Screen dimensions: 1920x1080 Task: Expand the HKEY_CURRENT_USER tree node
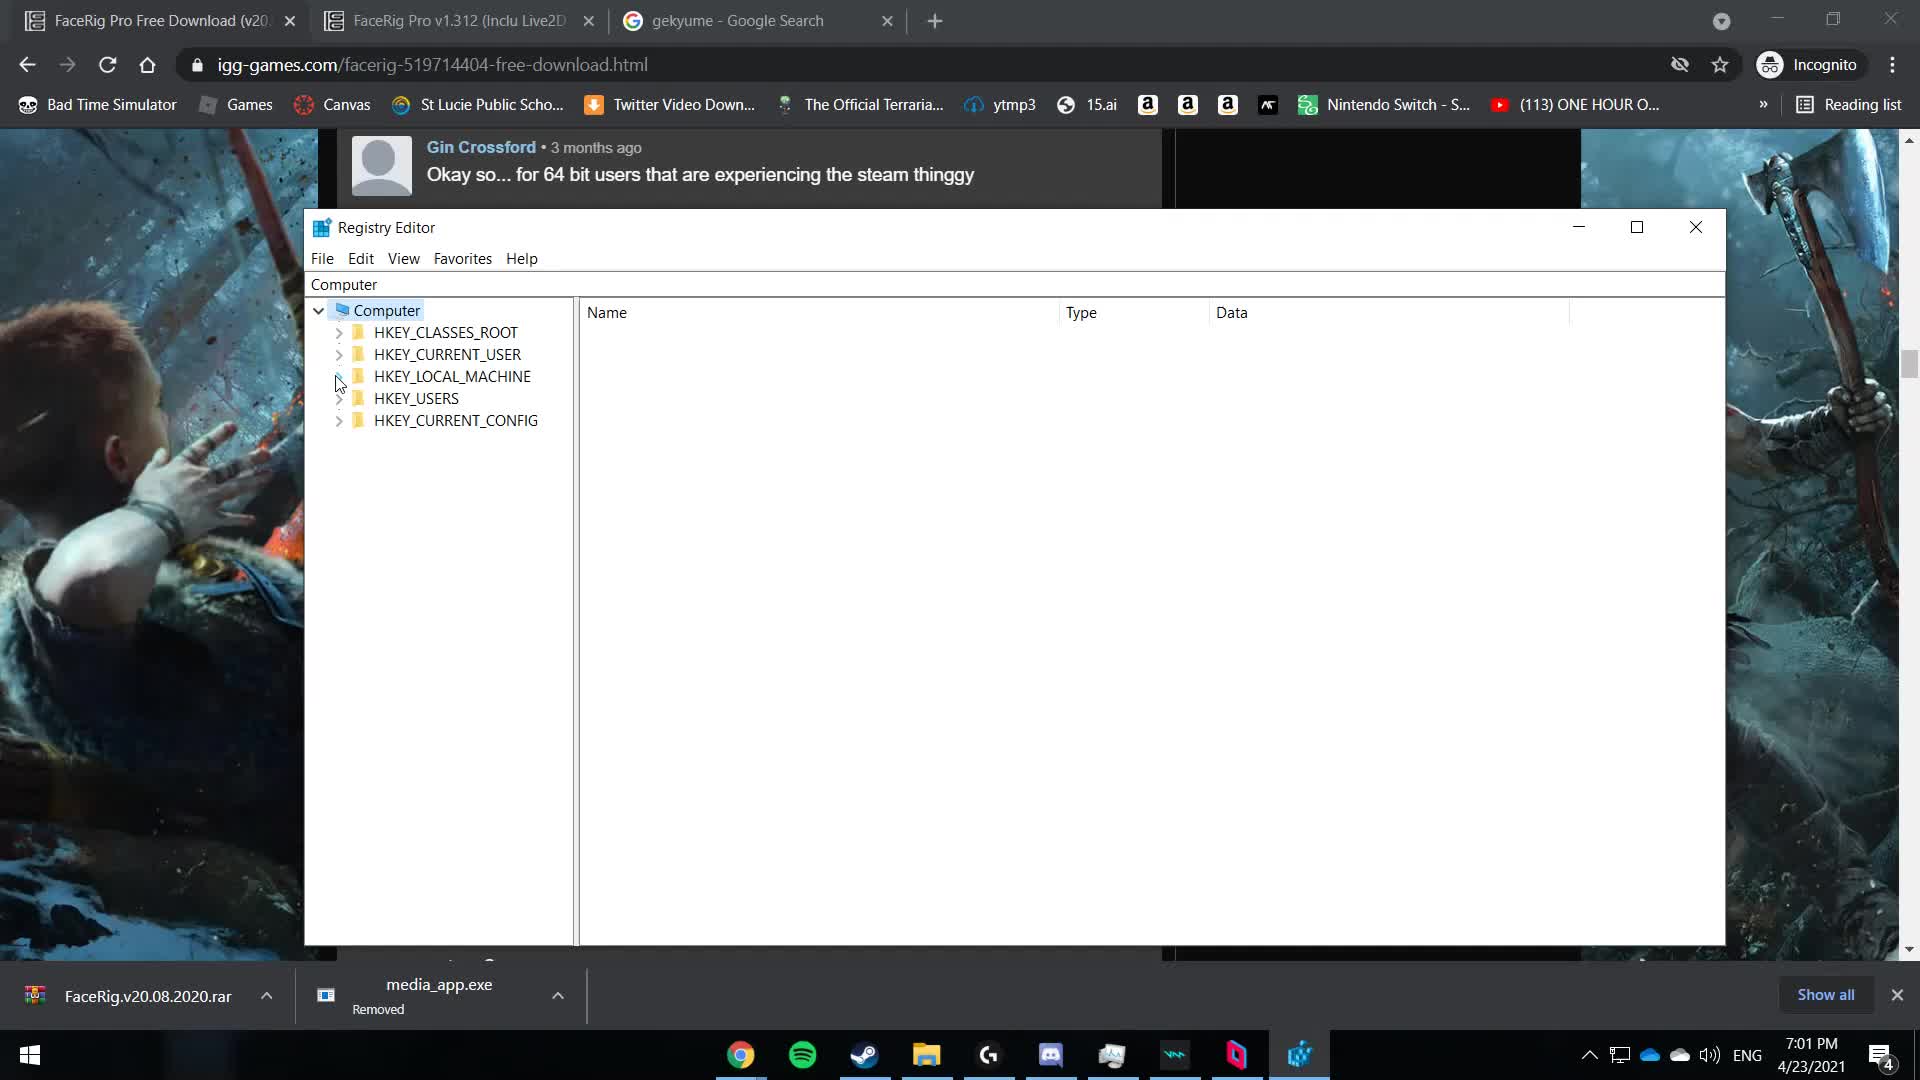[x=339, y=355]
